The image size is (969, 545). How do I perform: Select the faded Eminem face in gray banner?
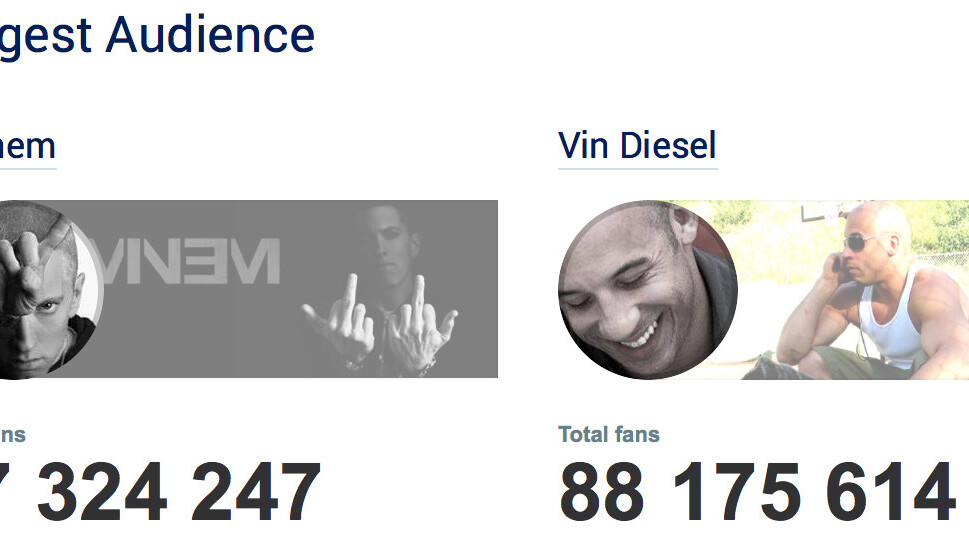[385, 238]
